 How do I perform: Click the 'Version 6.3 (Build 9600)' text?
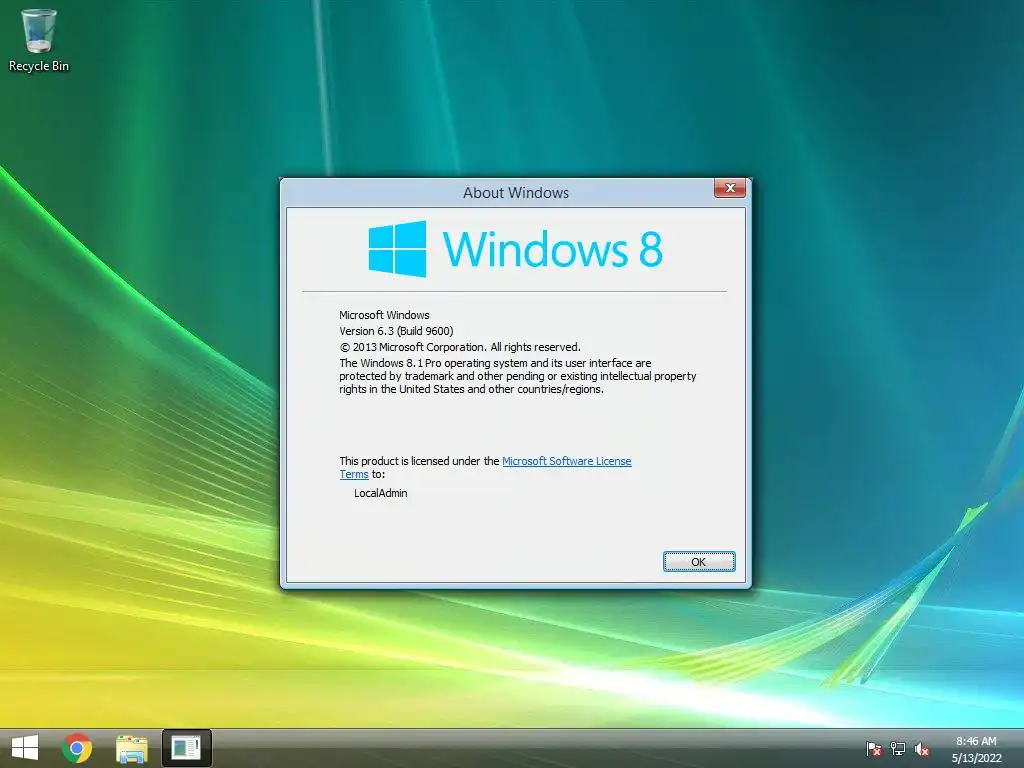396,331
